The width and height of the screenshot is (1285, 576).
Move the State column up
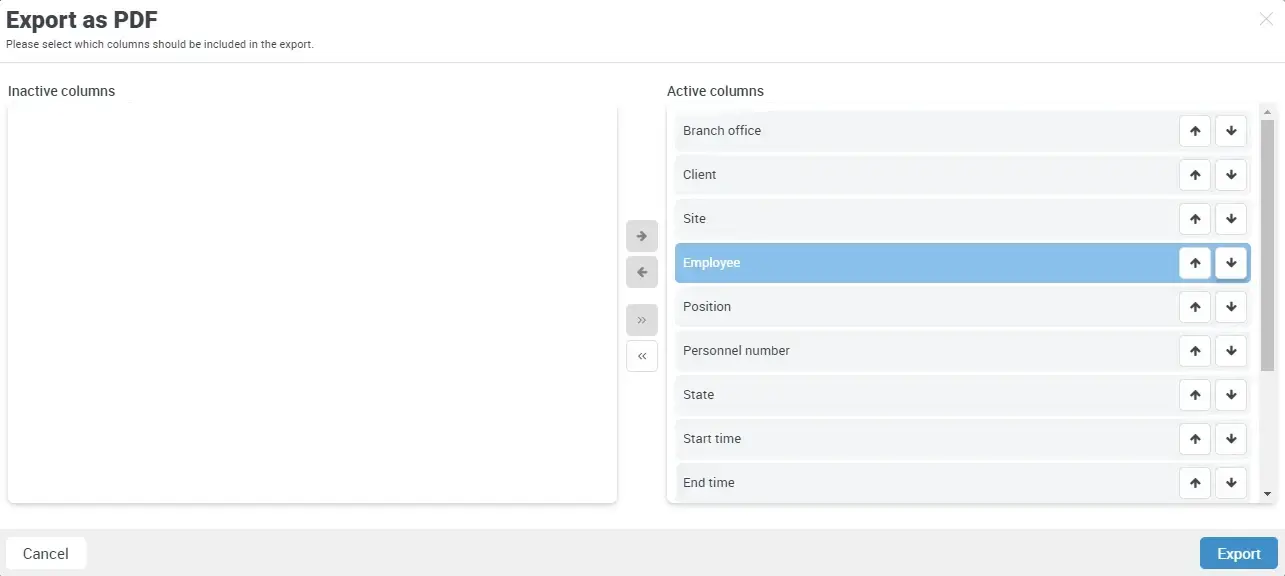pyautogui.click(x=1195, y=395)
